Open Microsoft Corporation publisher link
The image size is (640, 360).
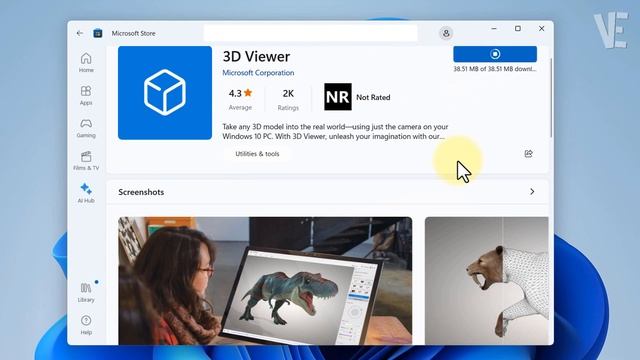pyautogui.click(x=258, y=73)
